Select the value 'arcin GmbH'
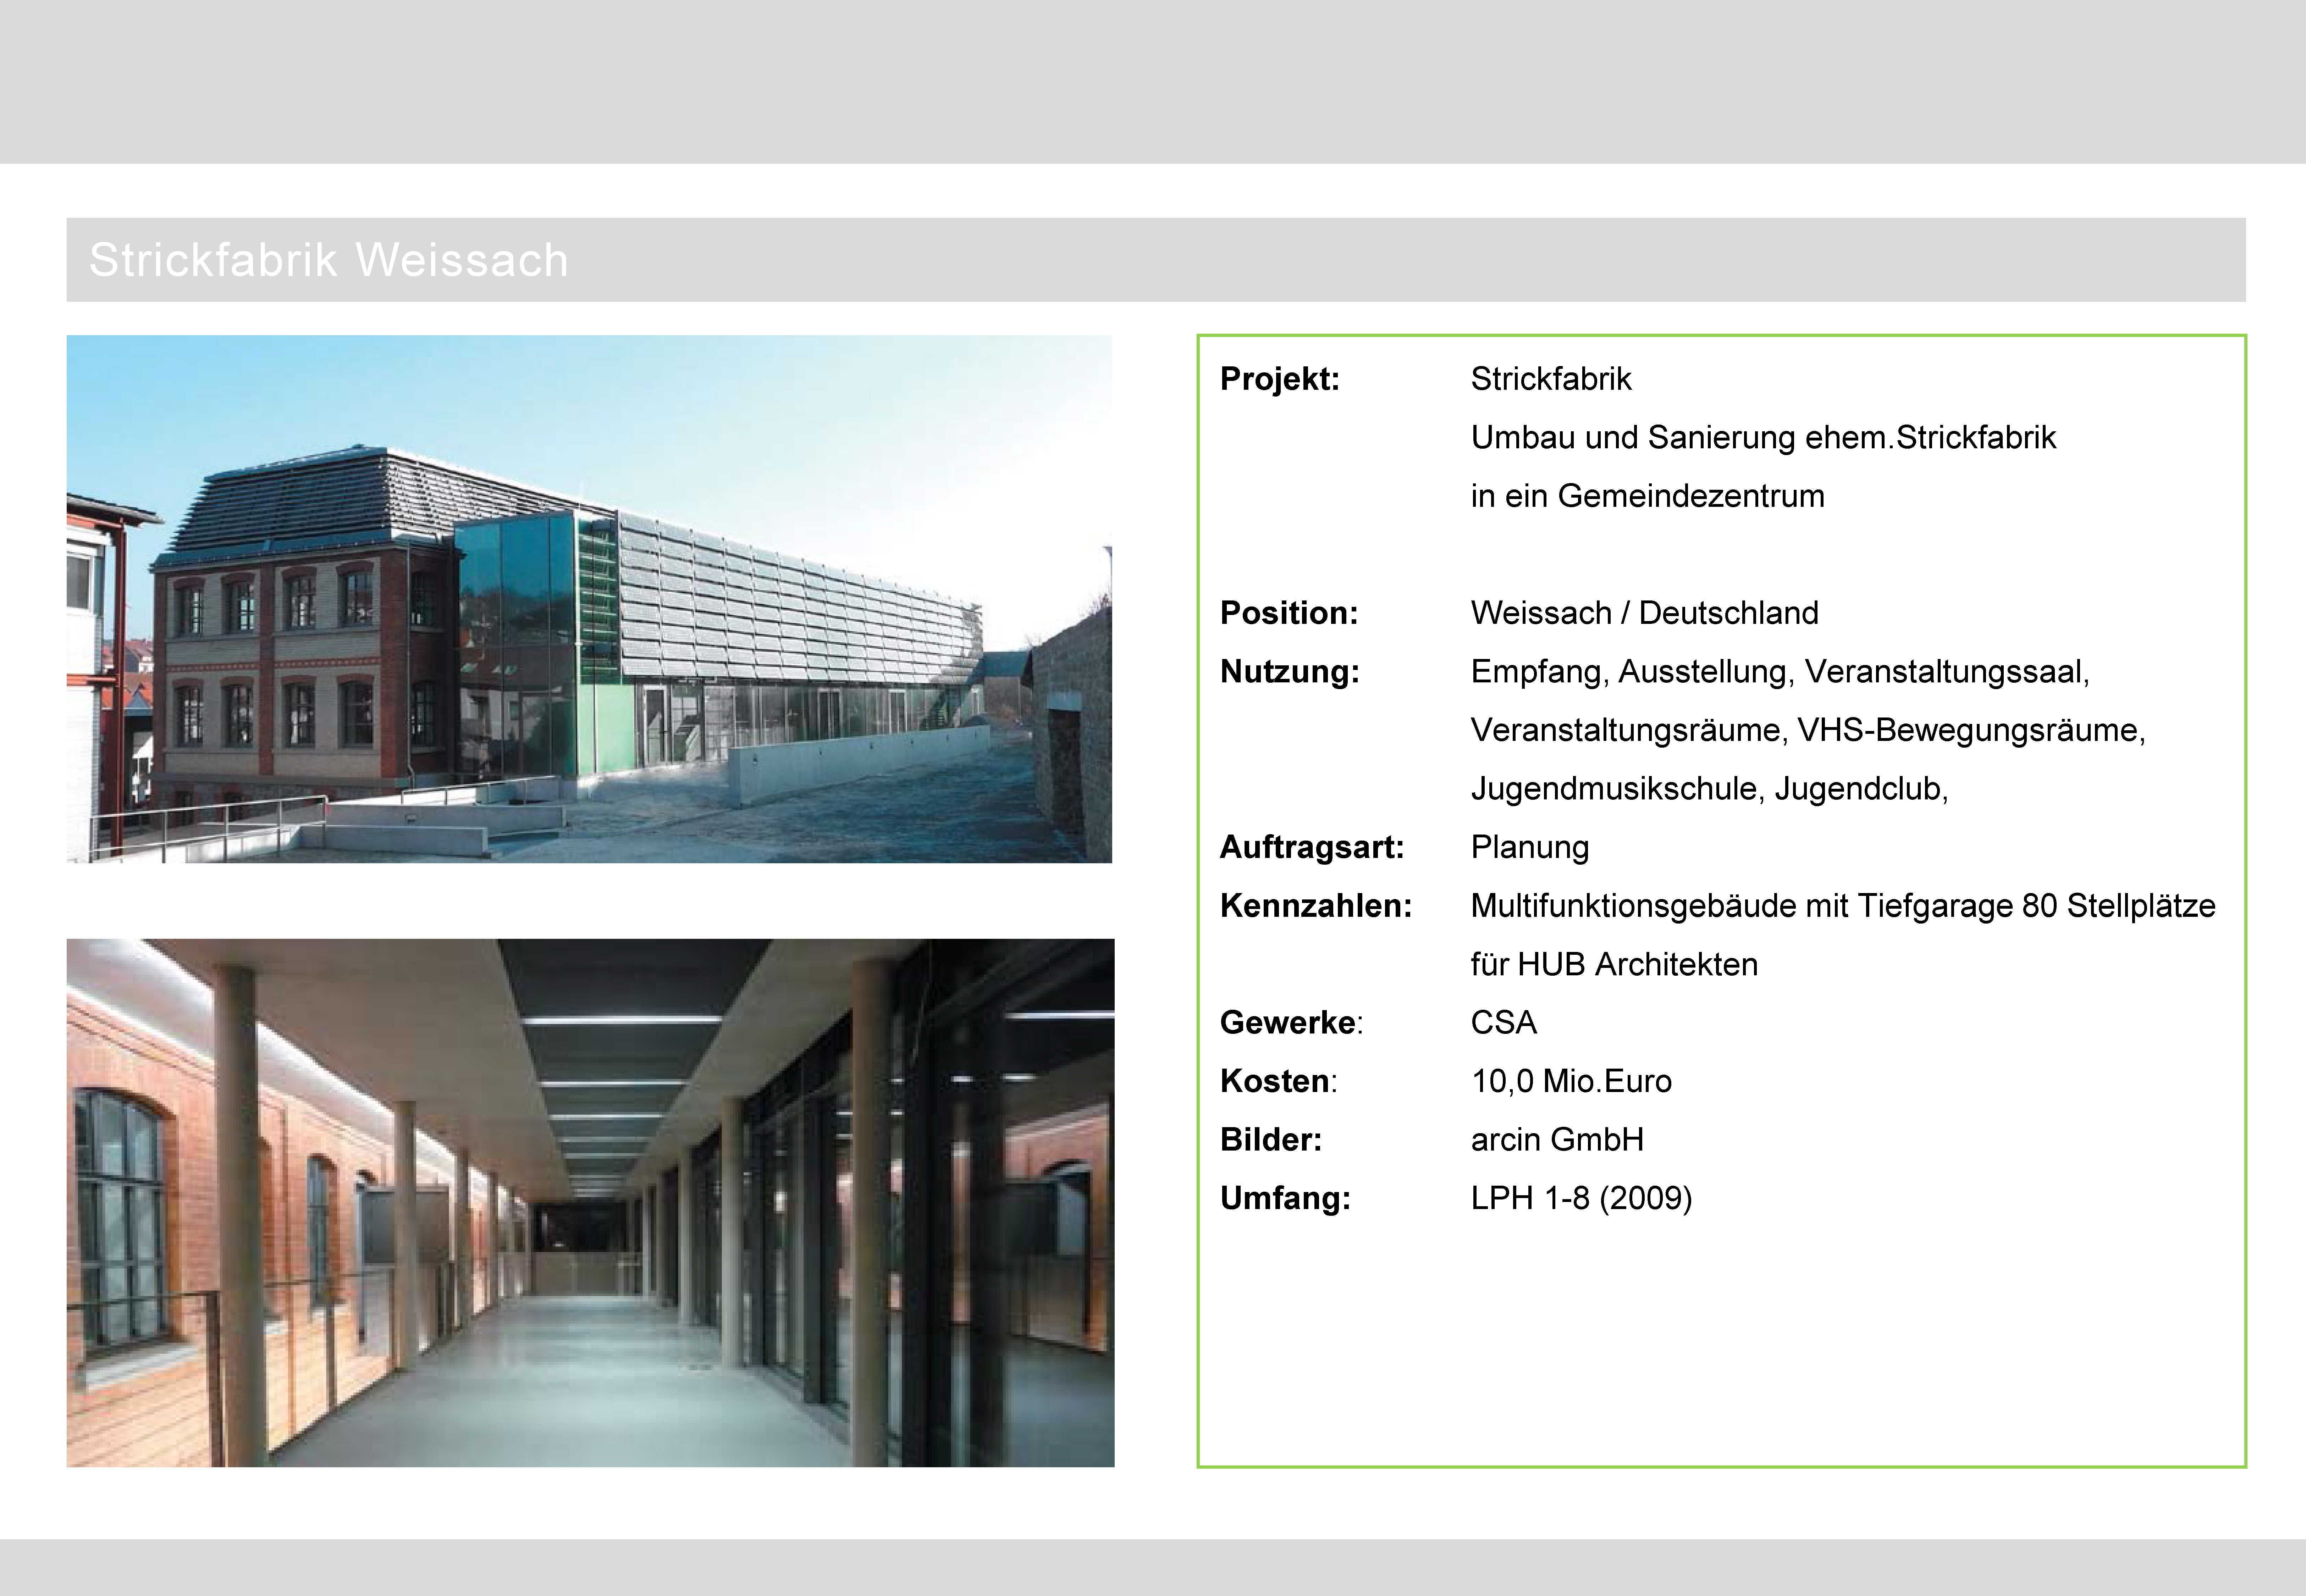The image size is (2306, 1596). pyautogui.click(x=1557, y=1140)
